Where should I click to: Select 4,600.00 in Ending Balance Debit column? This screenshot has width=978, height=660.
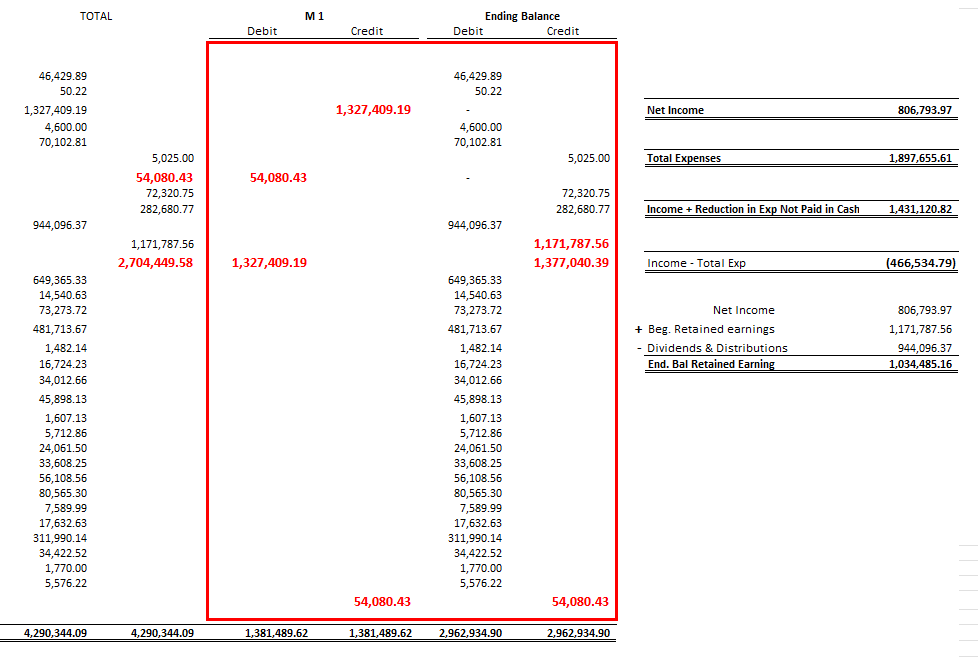481,127
